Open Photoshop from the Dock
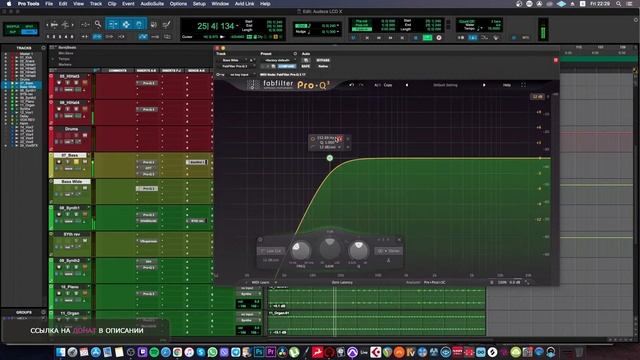The height and width of the screenshot is (360, 640). (259, 352)
